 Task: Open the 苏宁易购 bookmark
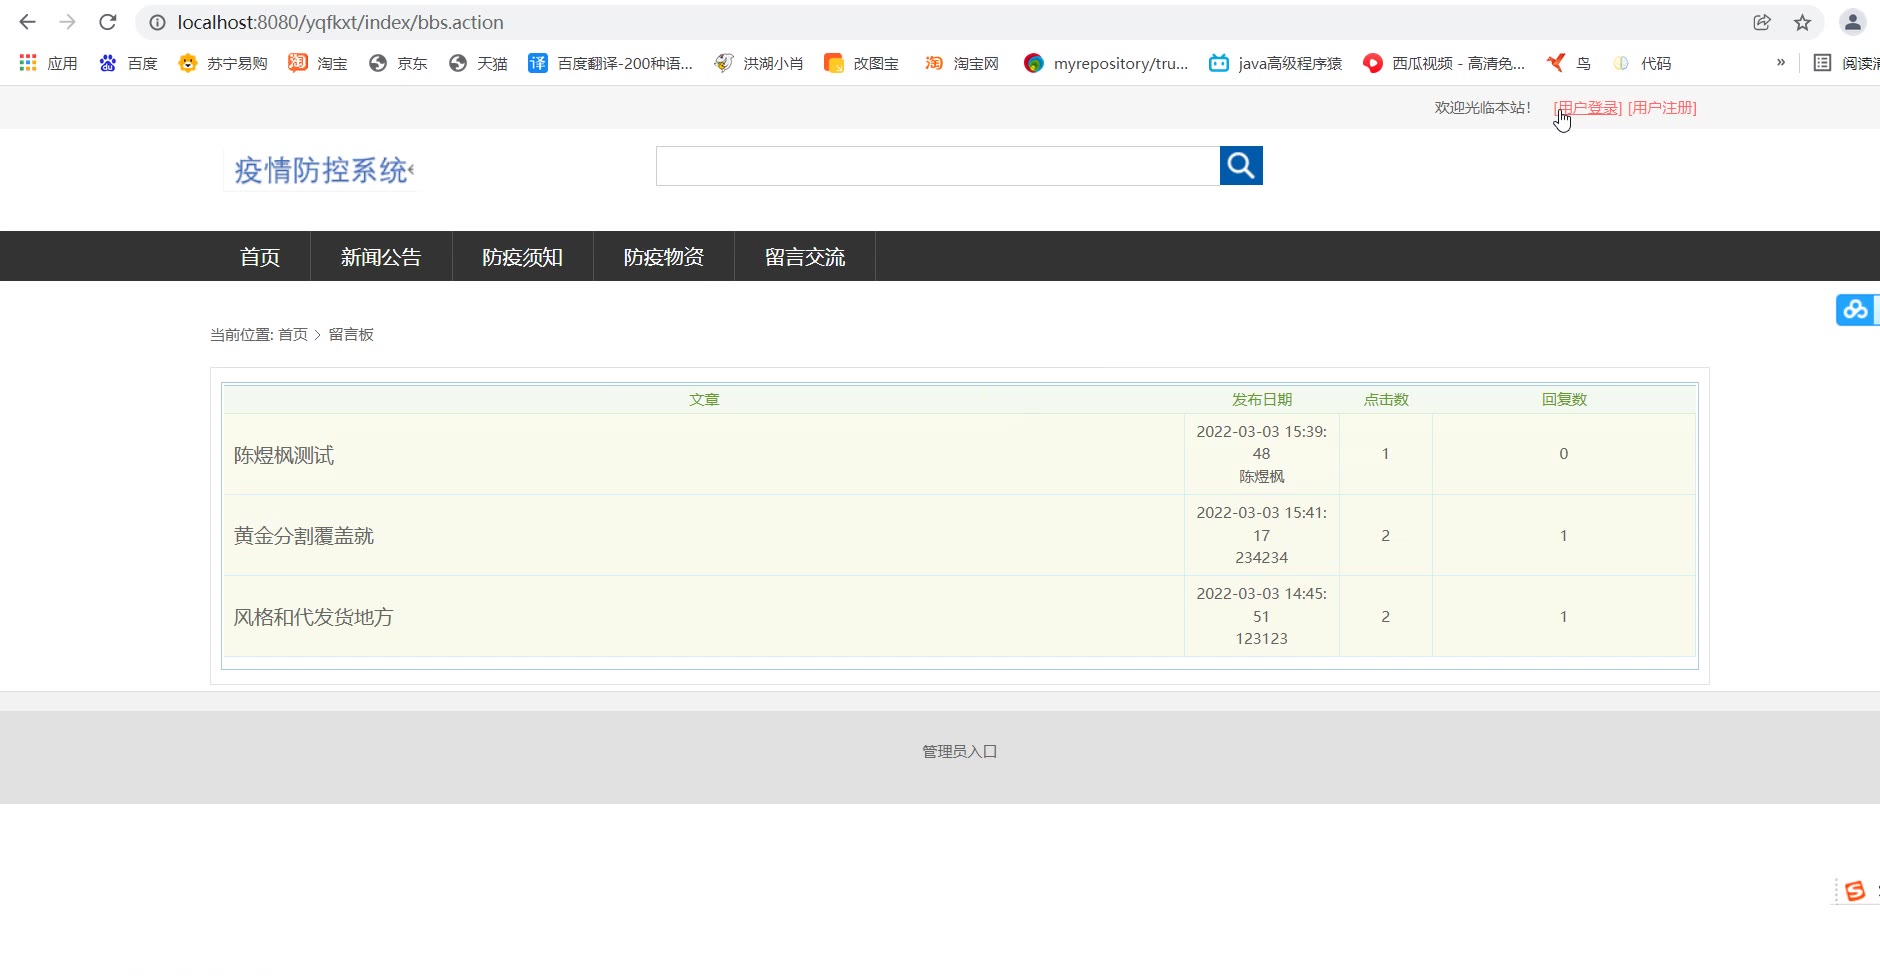tap(223, 63)
